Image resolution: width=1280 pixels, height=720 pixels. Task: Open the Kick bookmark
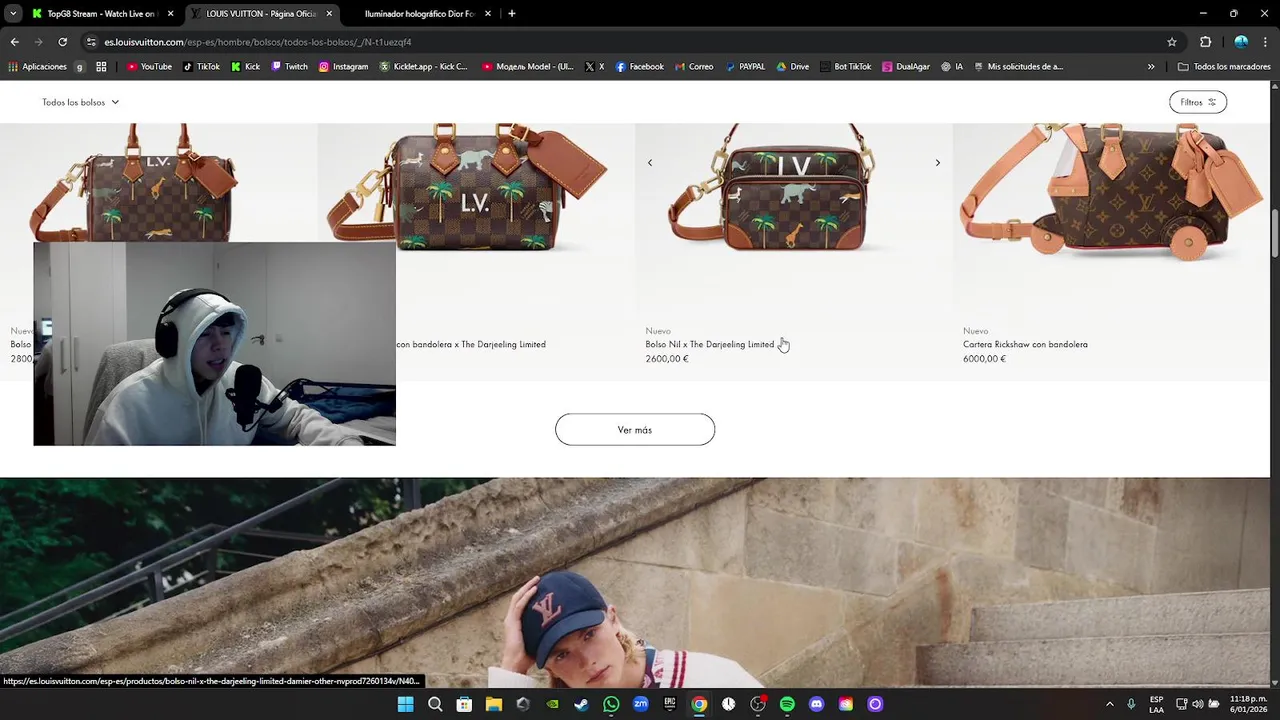[x=245, y=67]
